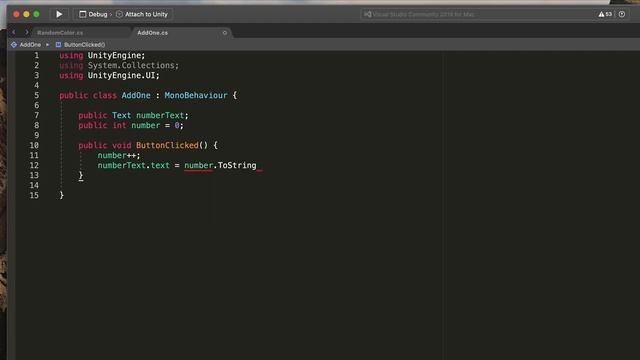This screenshot has height=360, width=640.
Task: Click the 'Text' type name on line 7
Action: pos(122,116)
